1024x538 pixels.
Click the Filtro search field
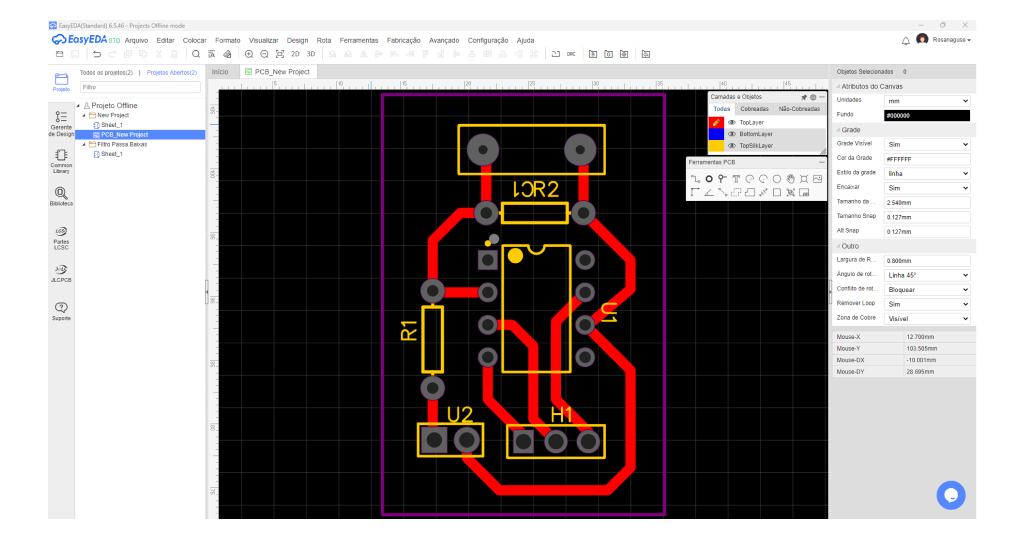(140, 87)
